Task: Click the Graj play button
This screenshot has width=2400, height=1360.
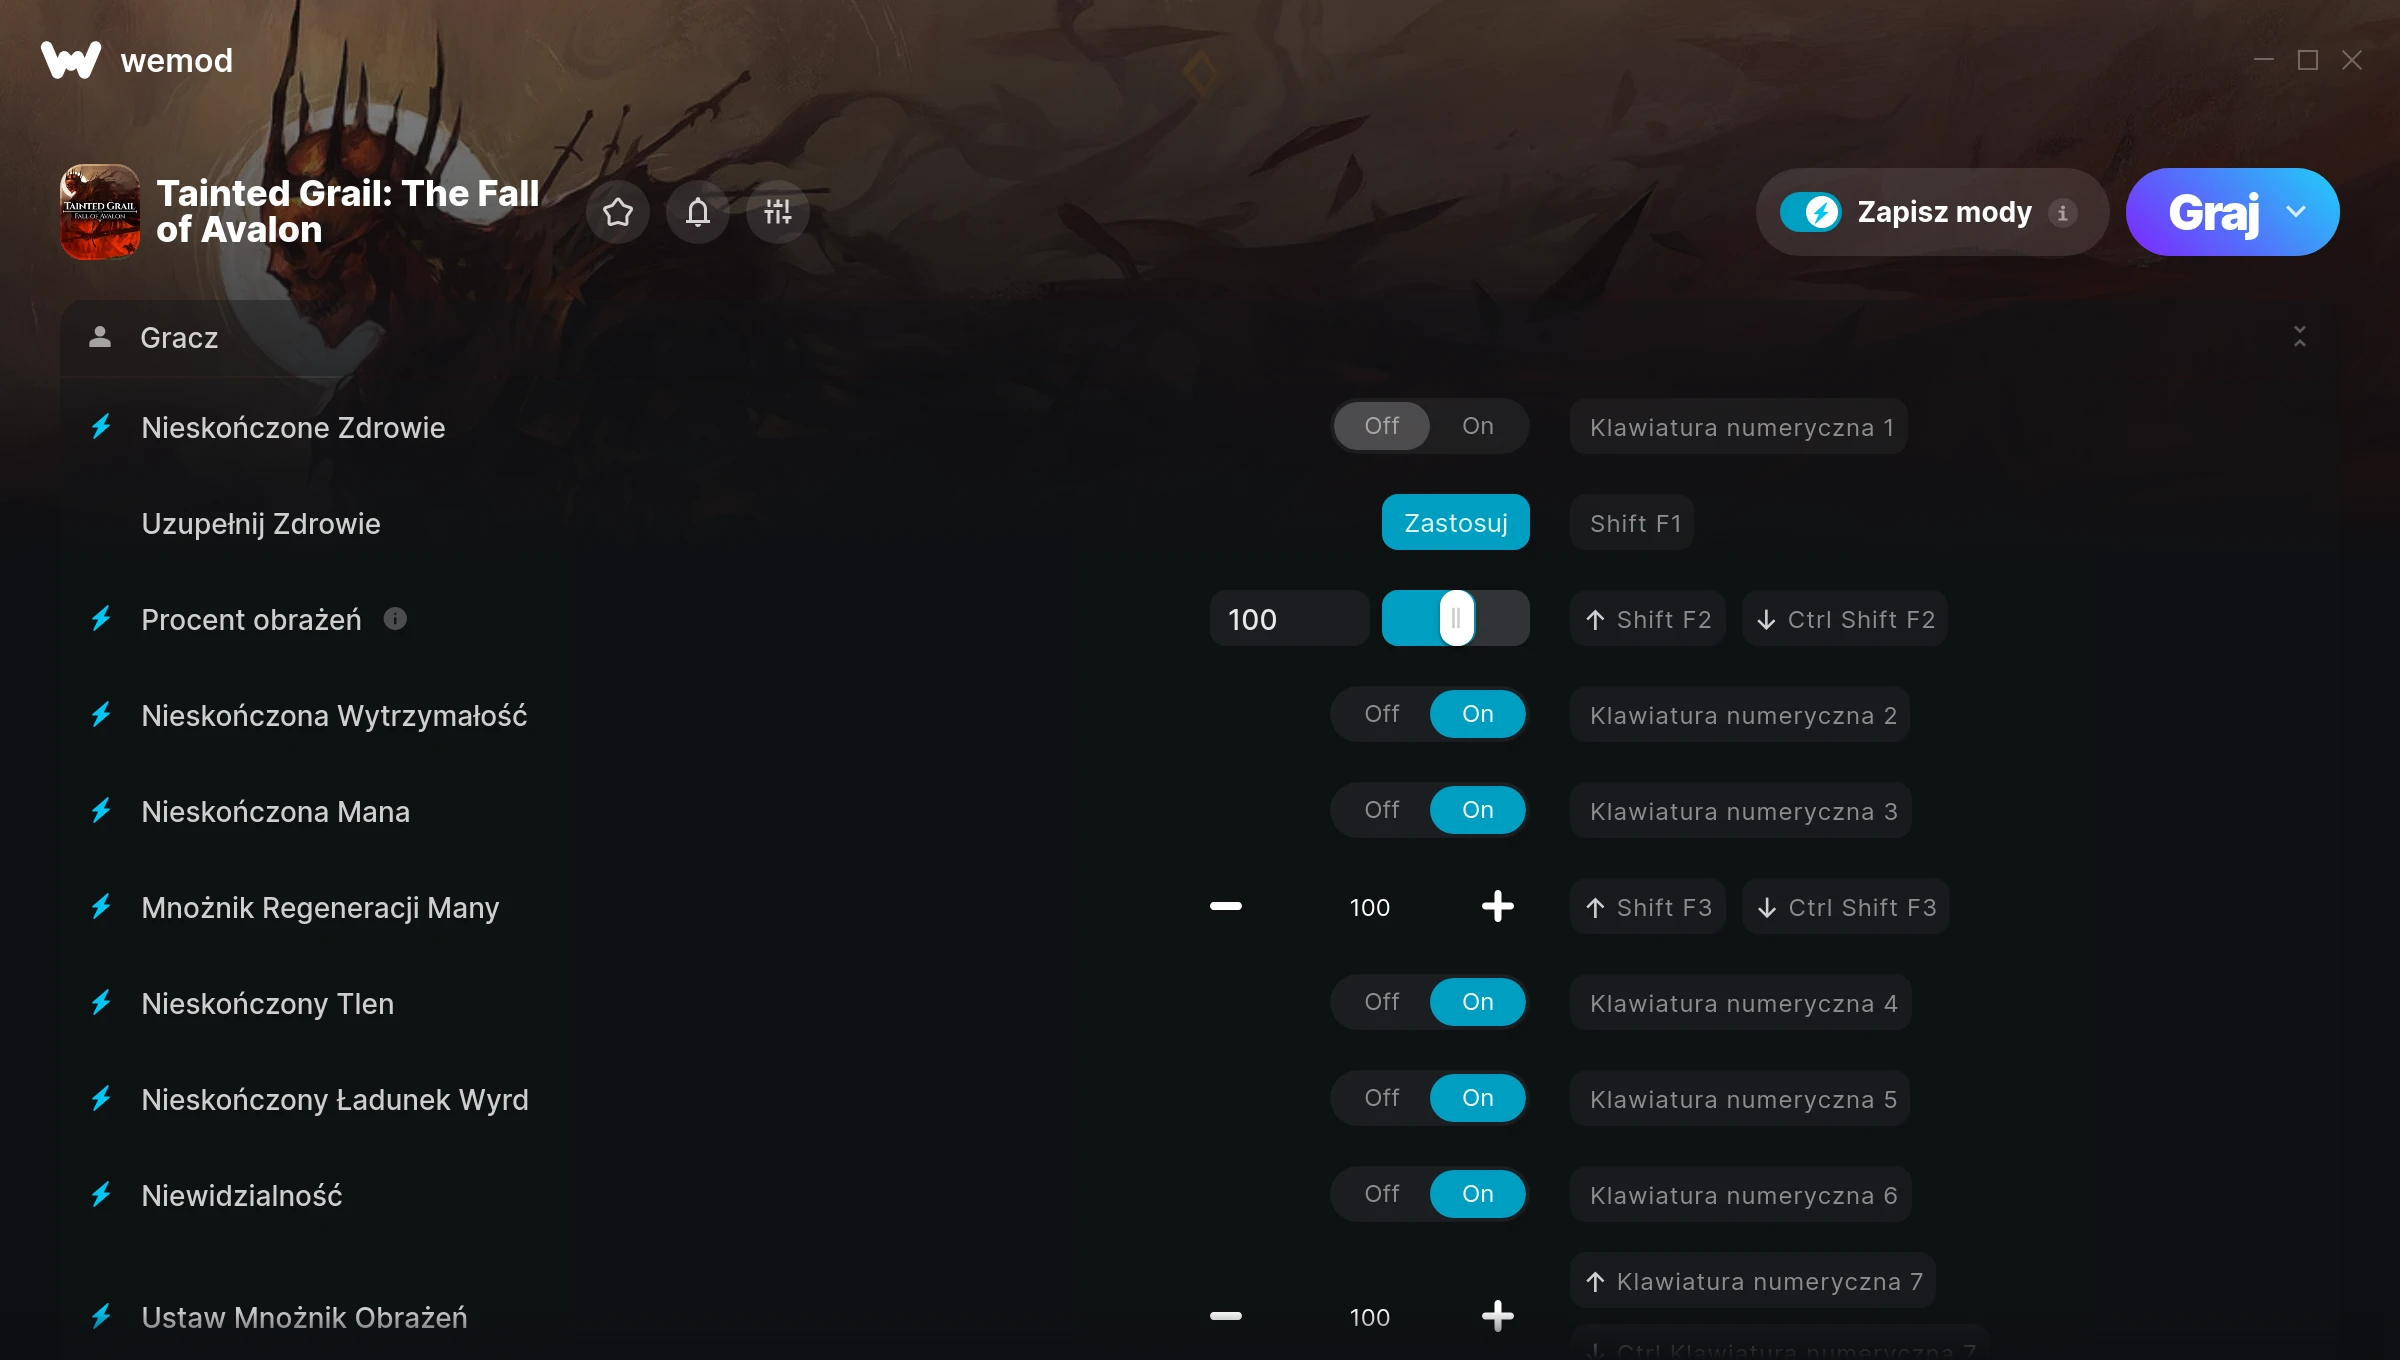Action: (x=2214, y=212)
